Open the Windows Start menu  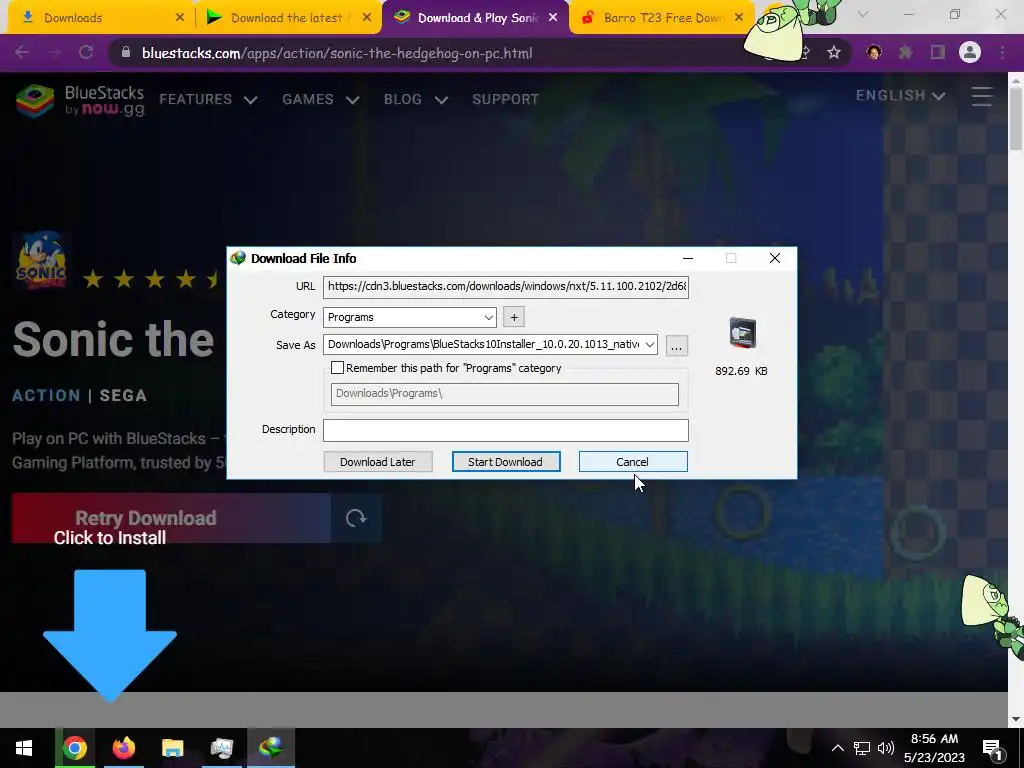pyautogui.click(x=24, y=748)
